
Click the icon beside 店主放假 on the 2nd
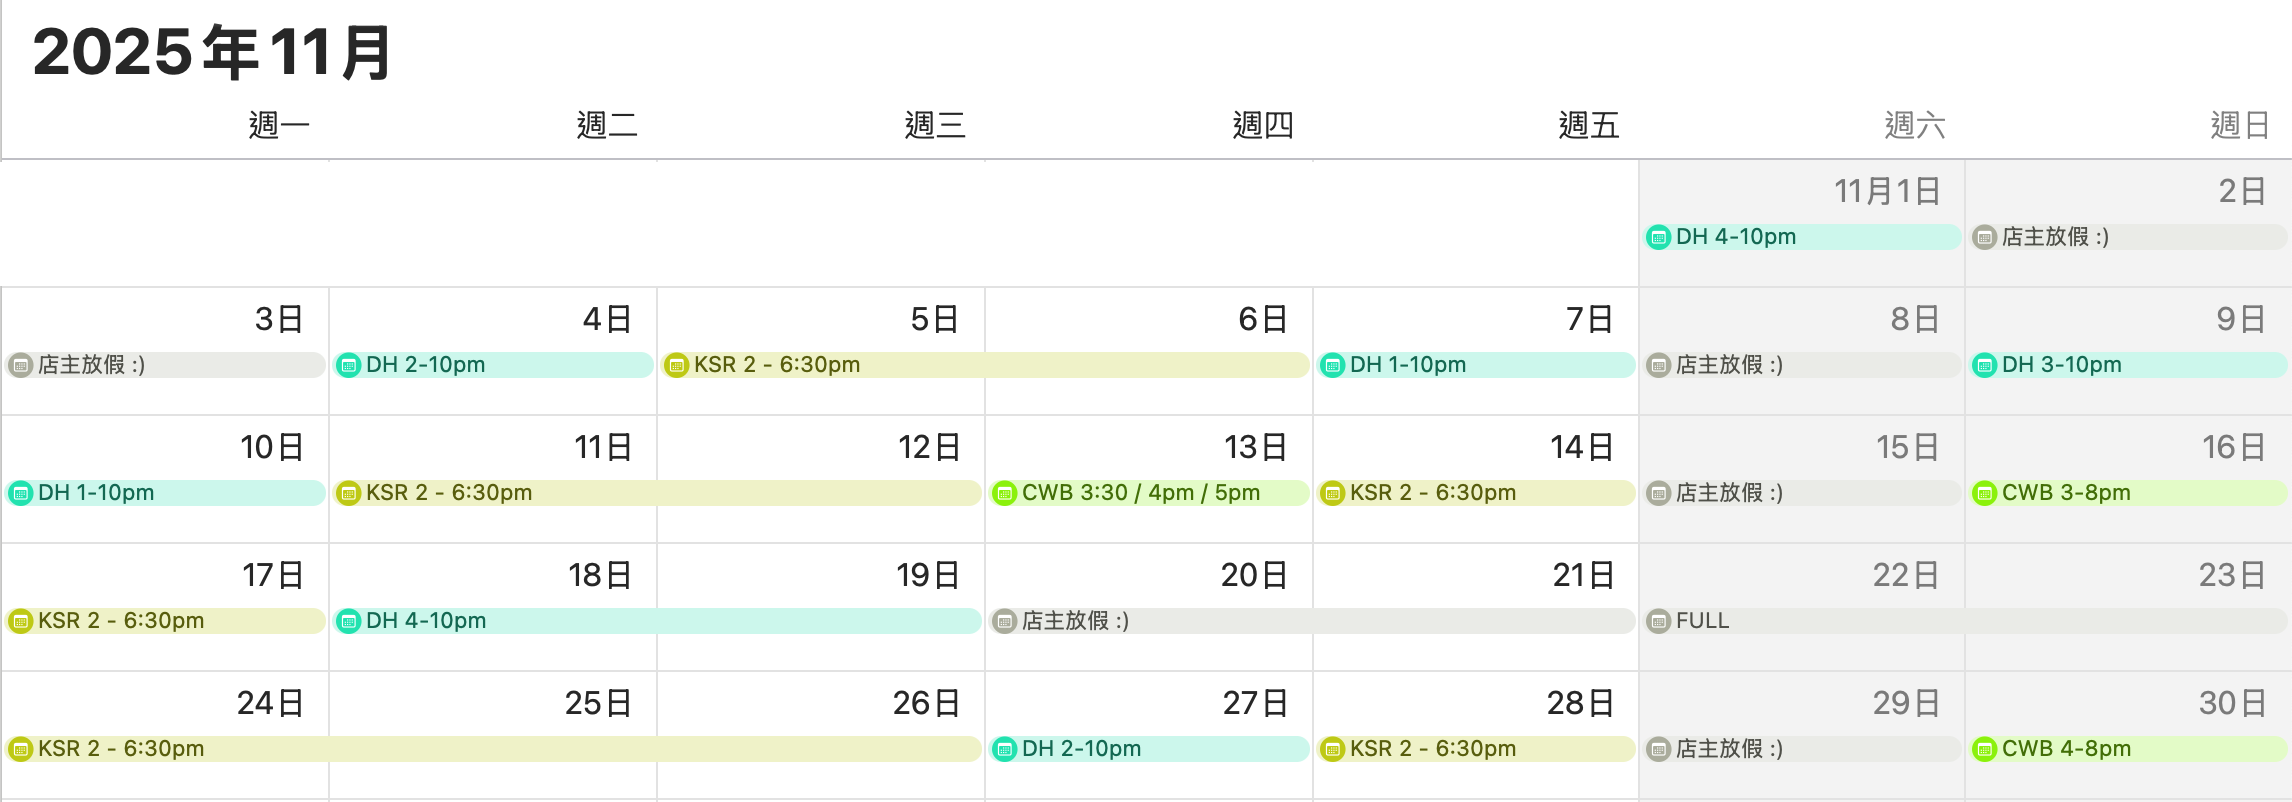click(1984, 237)
